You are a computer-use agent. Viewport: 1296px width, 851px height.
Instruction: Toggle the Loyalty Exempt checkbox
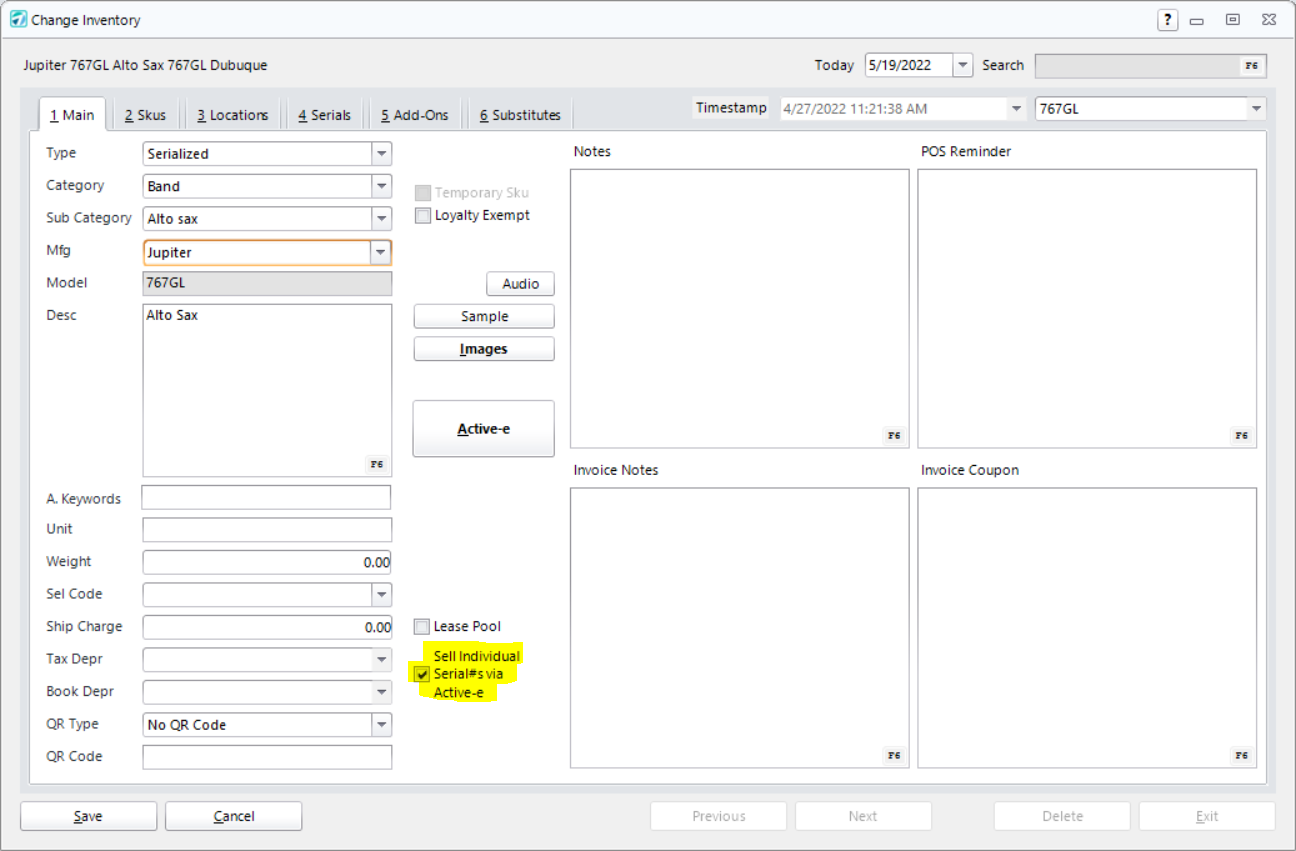tap(423, 215)
